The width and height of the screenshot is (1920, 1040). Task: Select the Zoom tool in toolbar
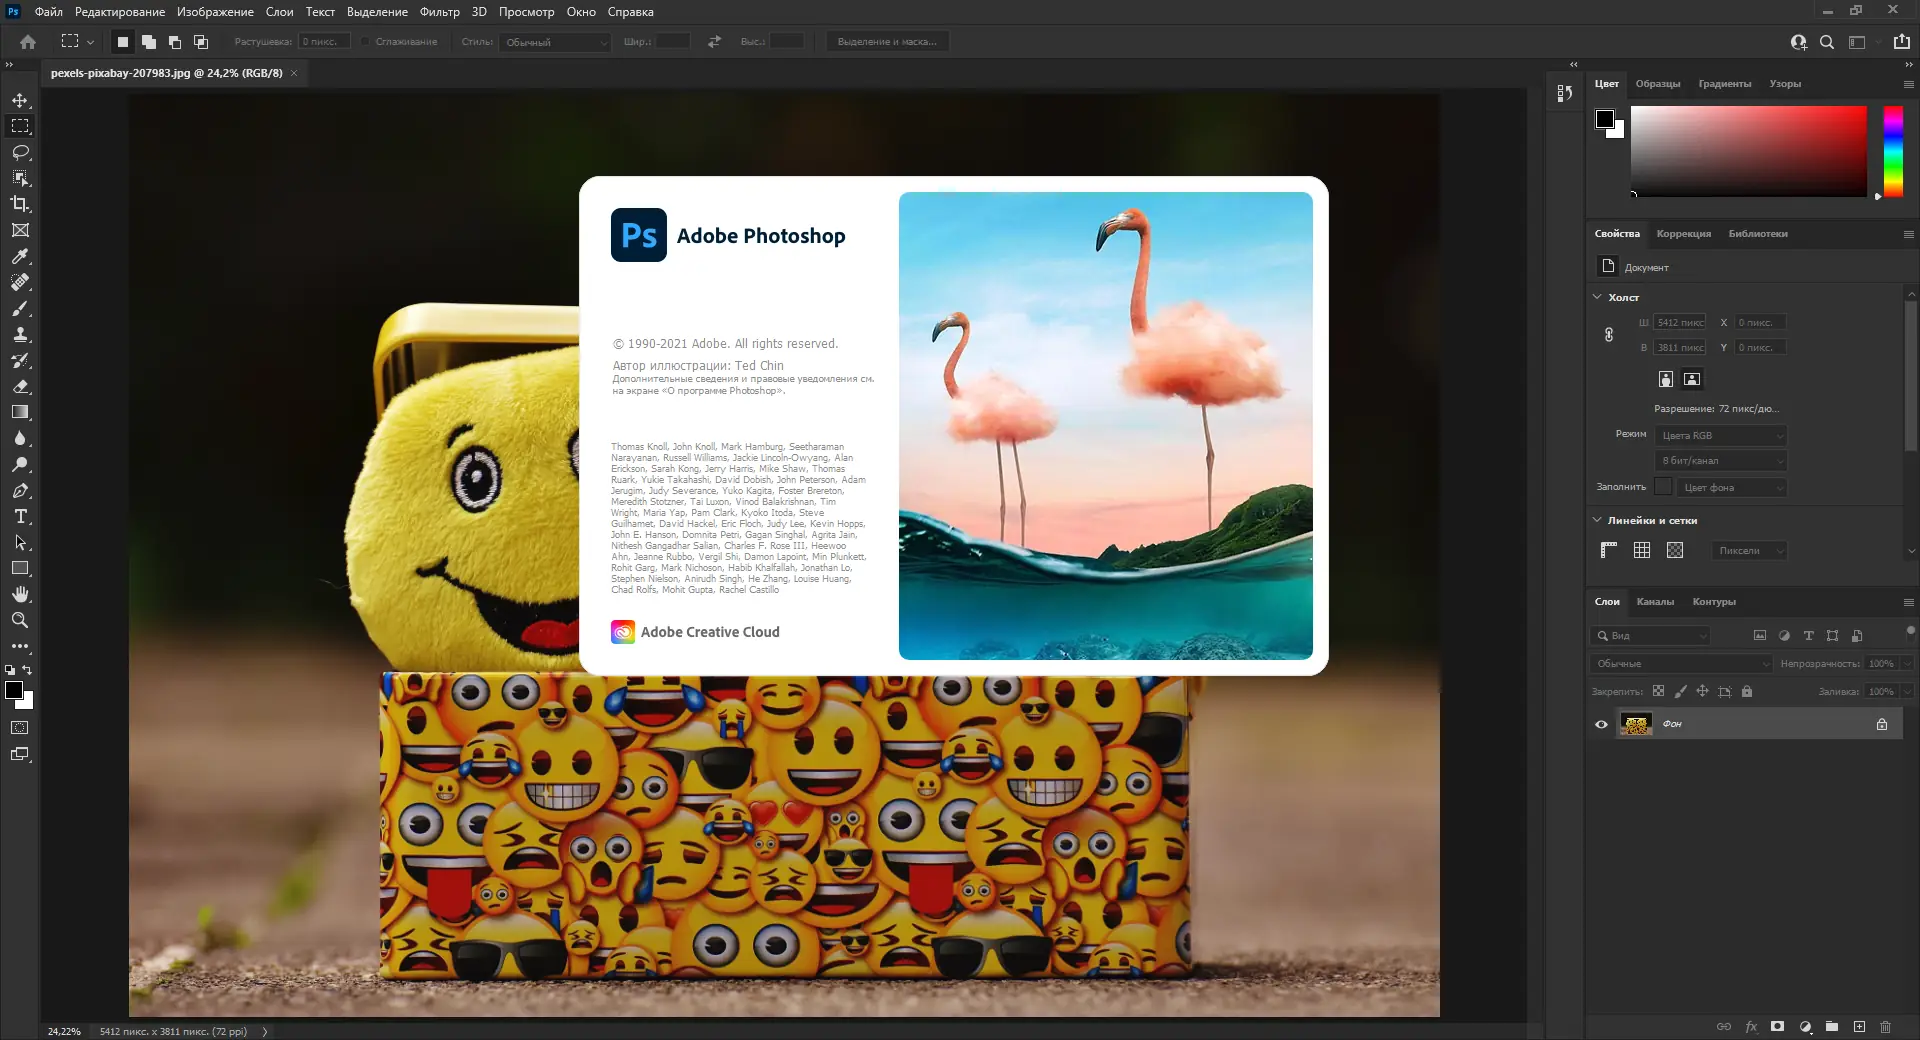click(20, 621)
